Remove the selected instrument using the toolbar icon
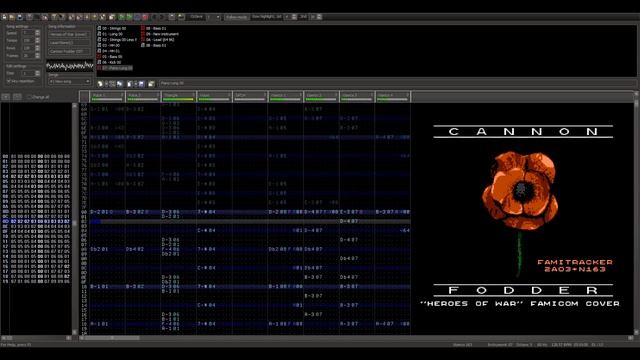This screenshot has width=640, height=360. (112, 84)
